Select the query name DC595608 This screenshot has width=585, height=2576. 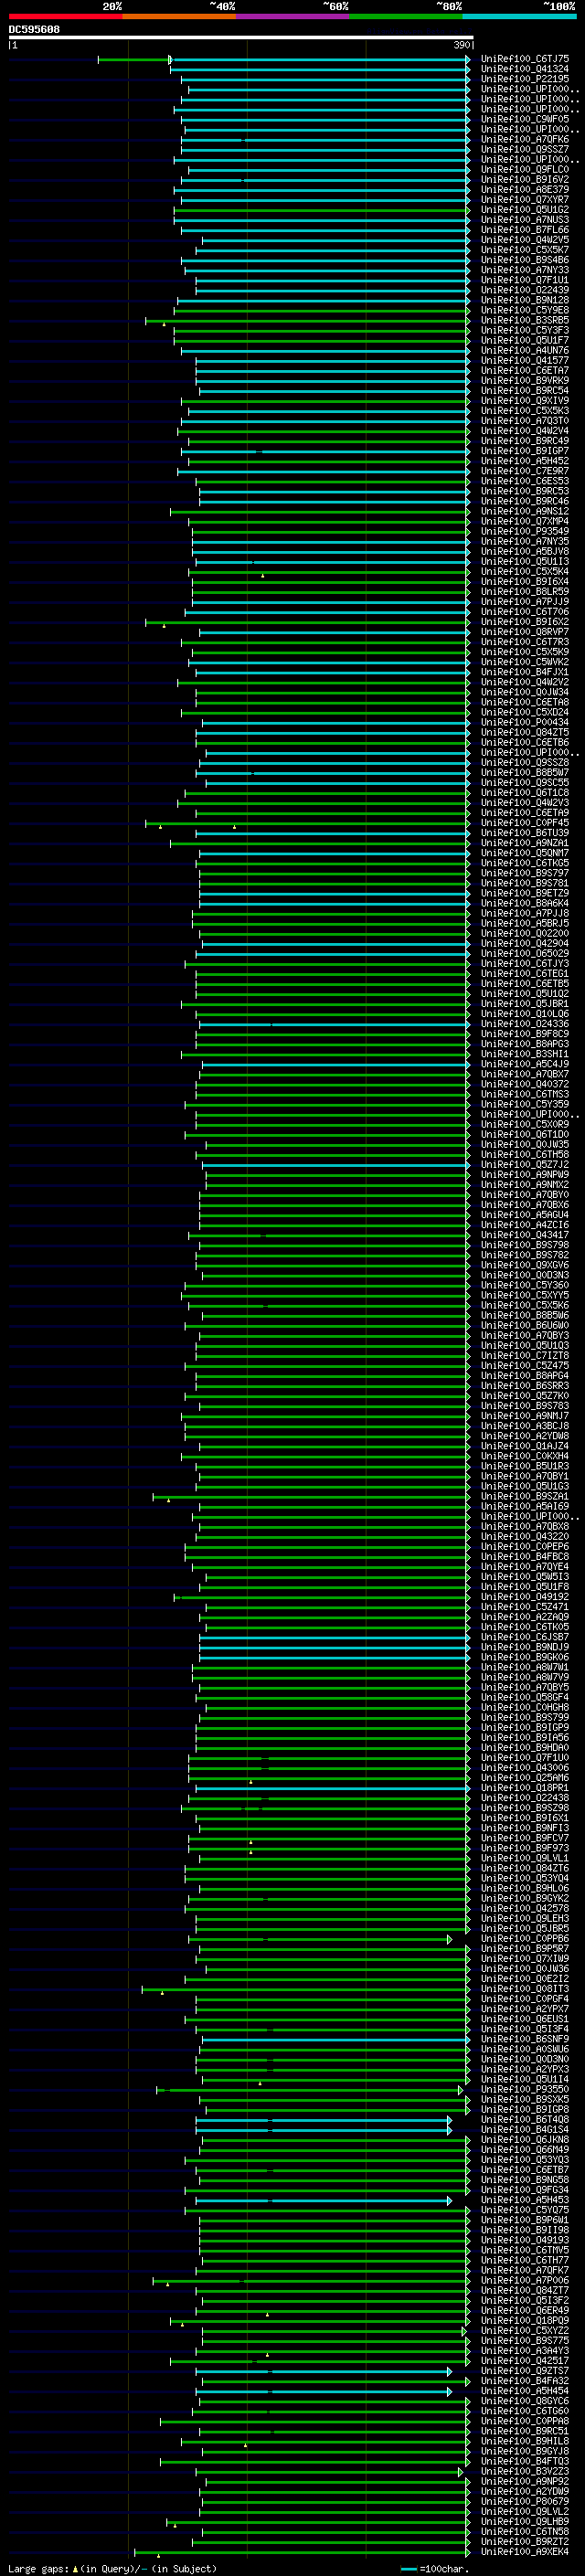34,29
